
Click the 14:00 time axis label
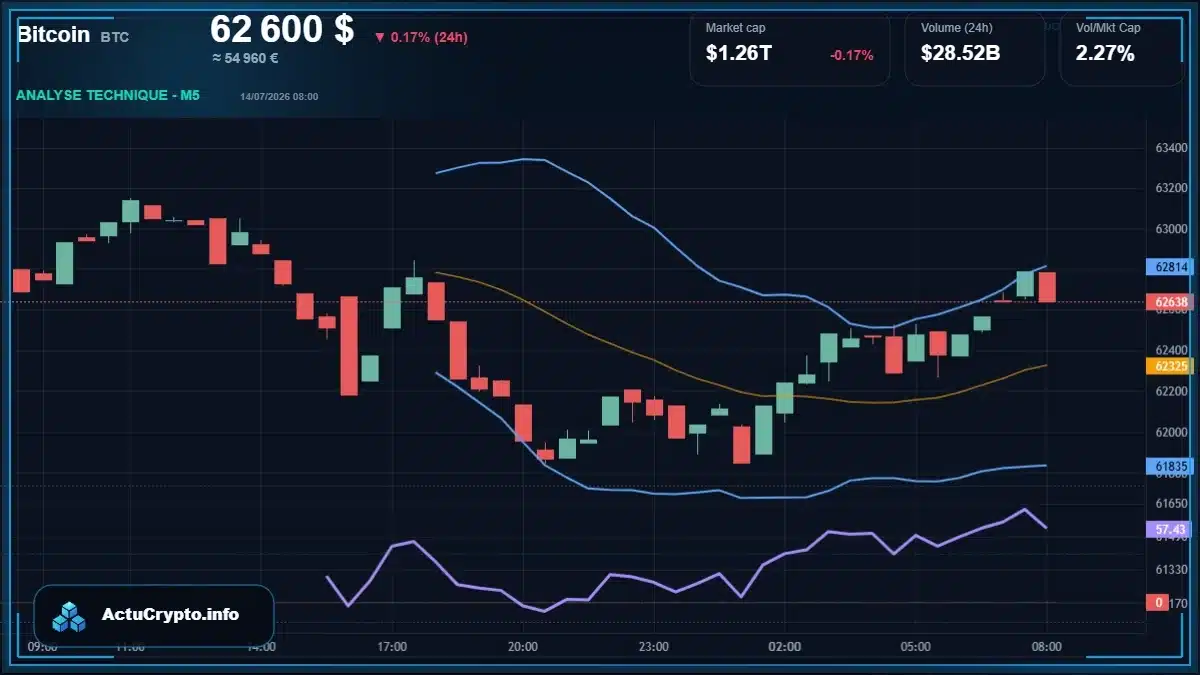coord(261,647)
